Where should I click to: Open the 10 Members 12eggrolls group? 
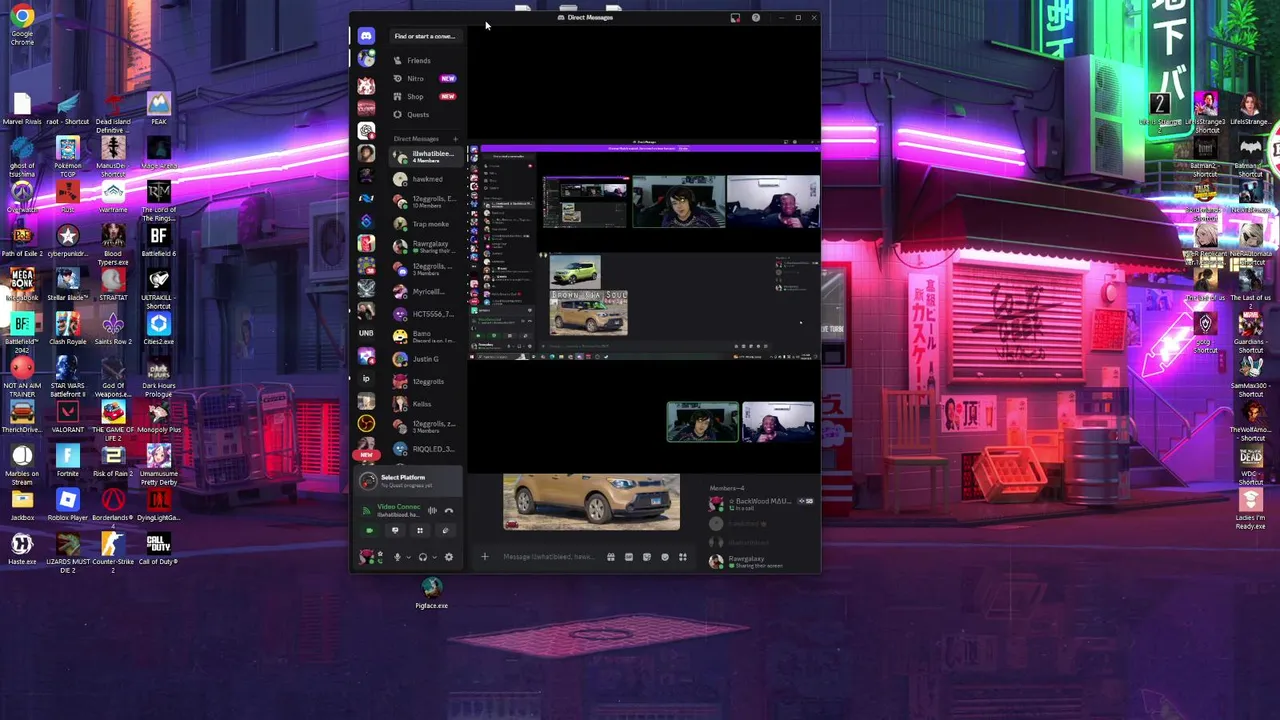[427, 201]
